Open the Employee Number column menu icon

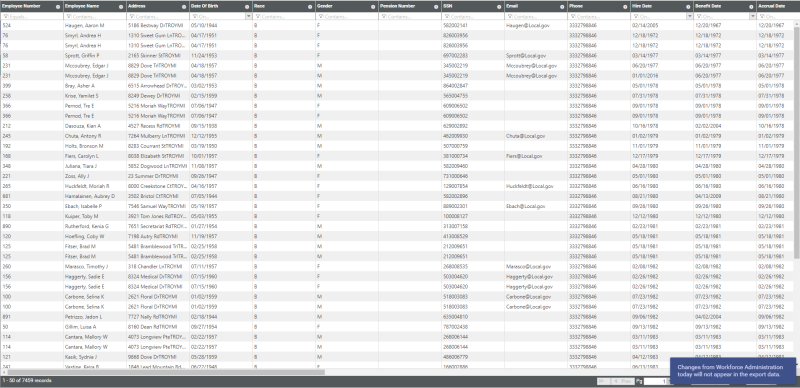tap(58, 7)
